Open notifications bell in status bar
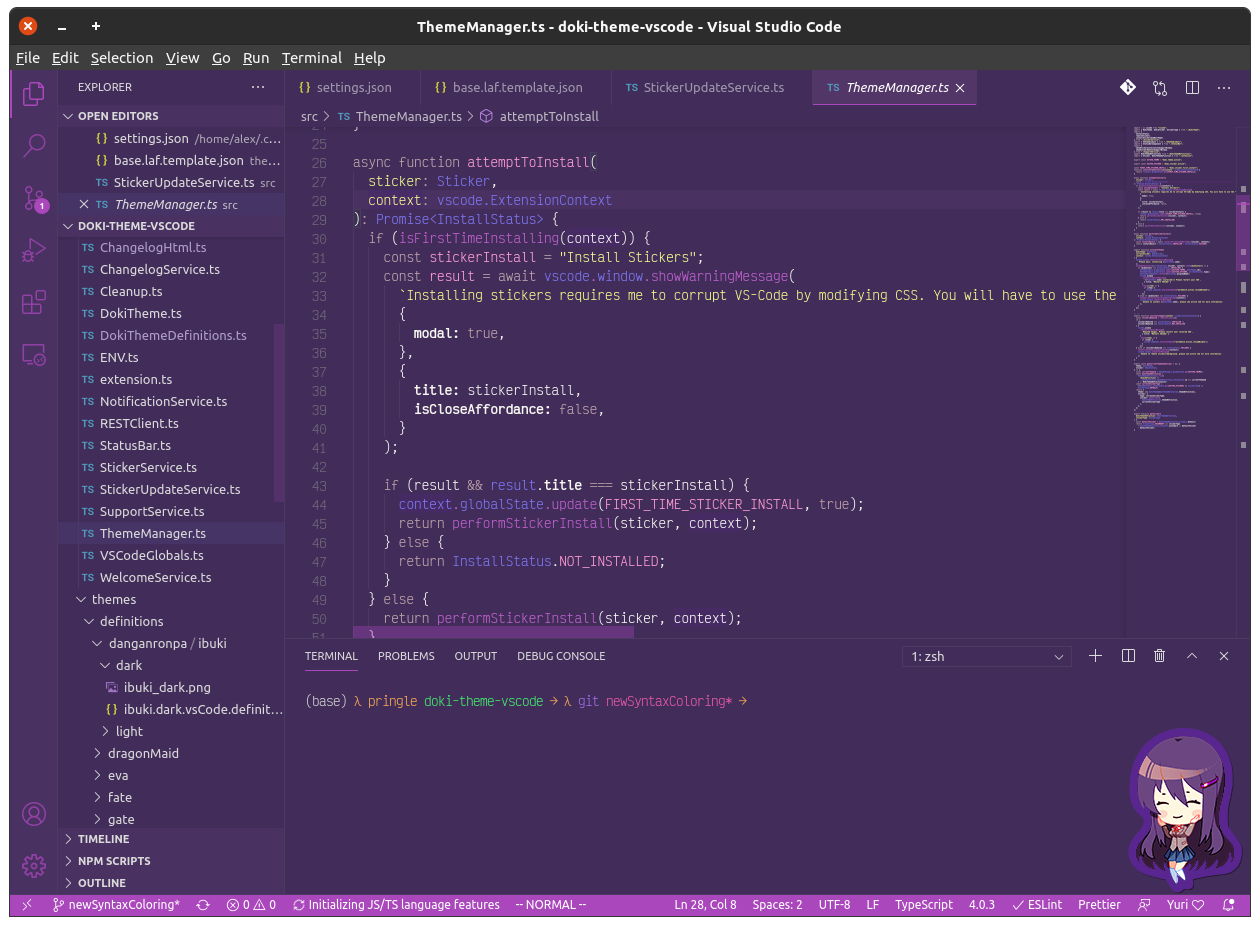This screenshot has height=926, width=1260. [1231, 905]
